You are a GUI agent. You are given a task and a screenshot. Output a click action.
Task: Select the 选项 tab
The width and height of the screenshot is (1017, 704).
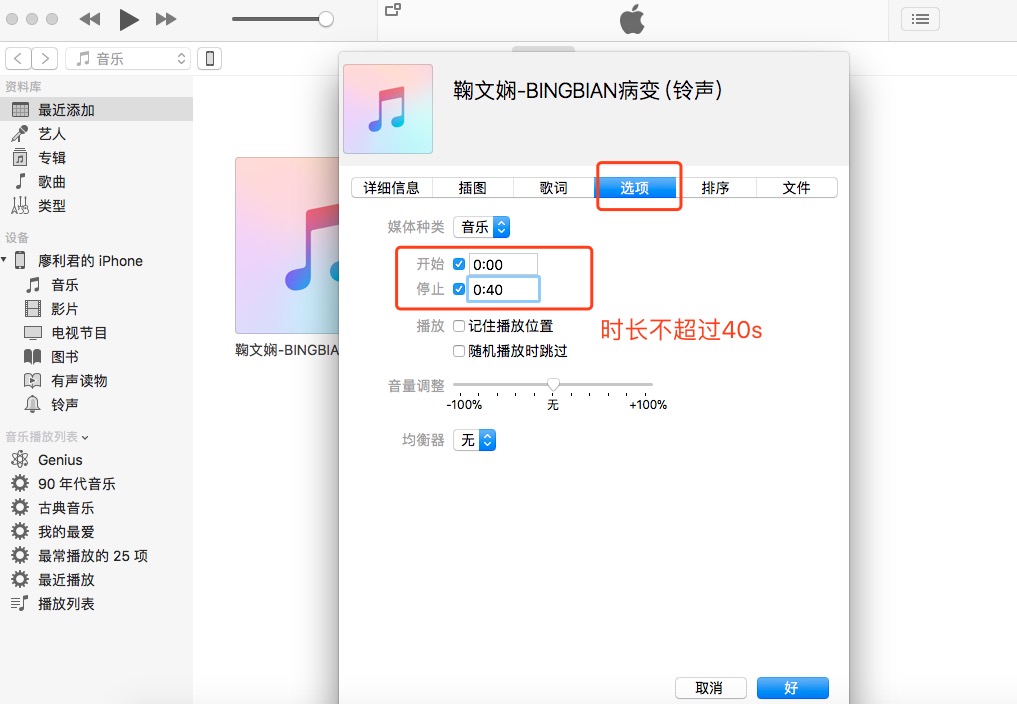pos(634,188)
